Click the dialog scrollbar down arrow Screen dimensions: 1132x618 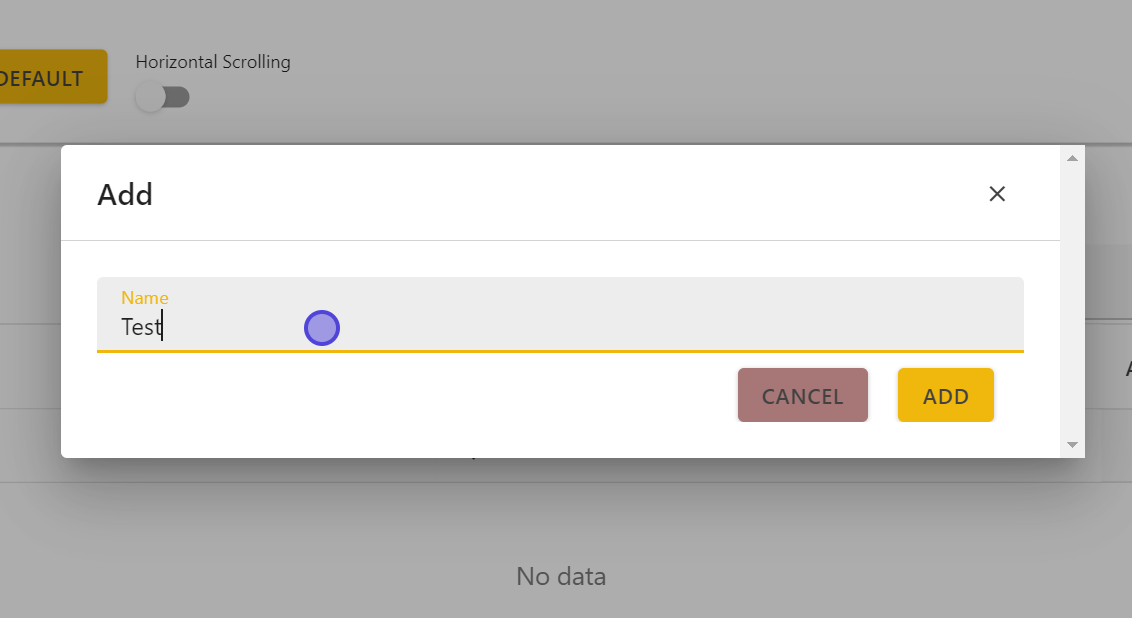tap(1072, 444)
